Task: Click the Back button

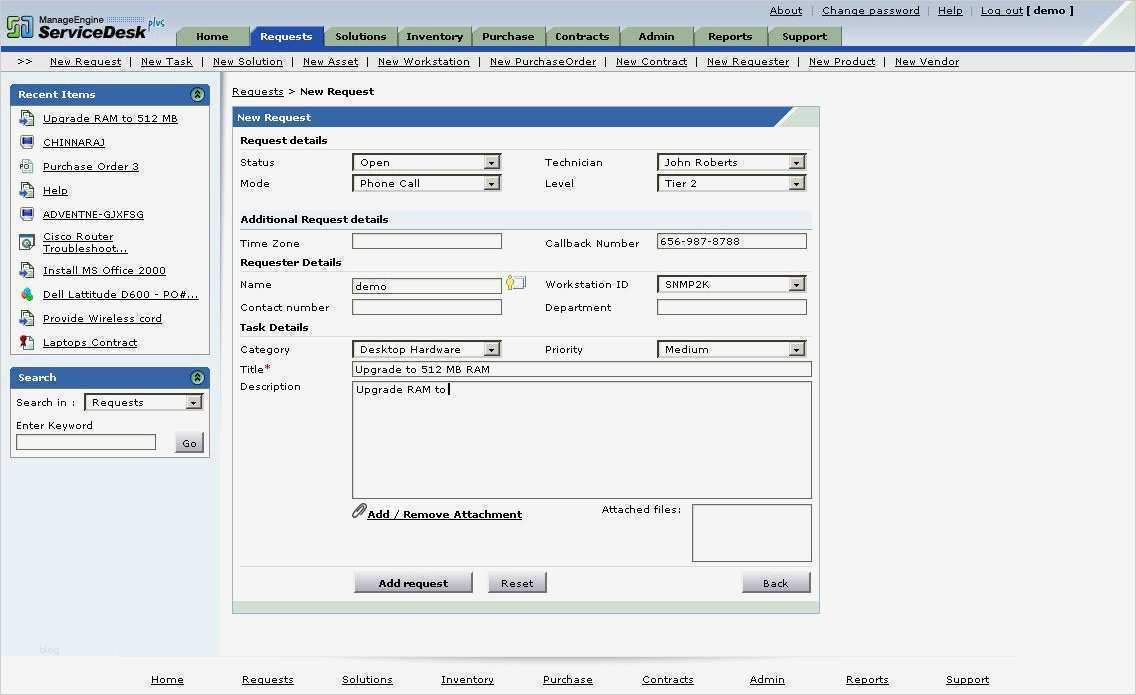Action: pos(776,583)
